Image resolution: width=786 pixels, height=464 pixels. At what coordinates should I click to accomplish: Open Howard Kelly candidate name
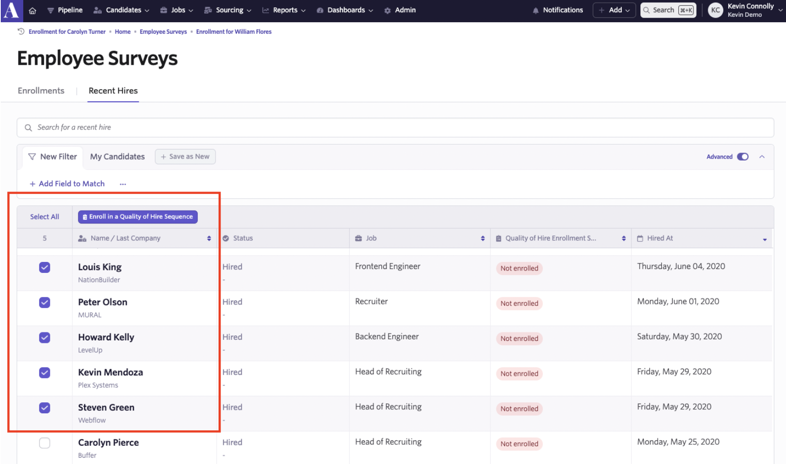pos(106,337)
